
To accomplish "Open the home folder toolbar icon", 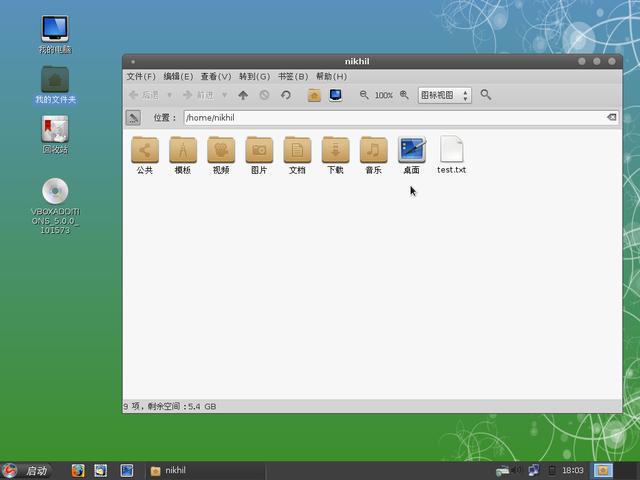I will tap(314, 95).
